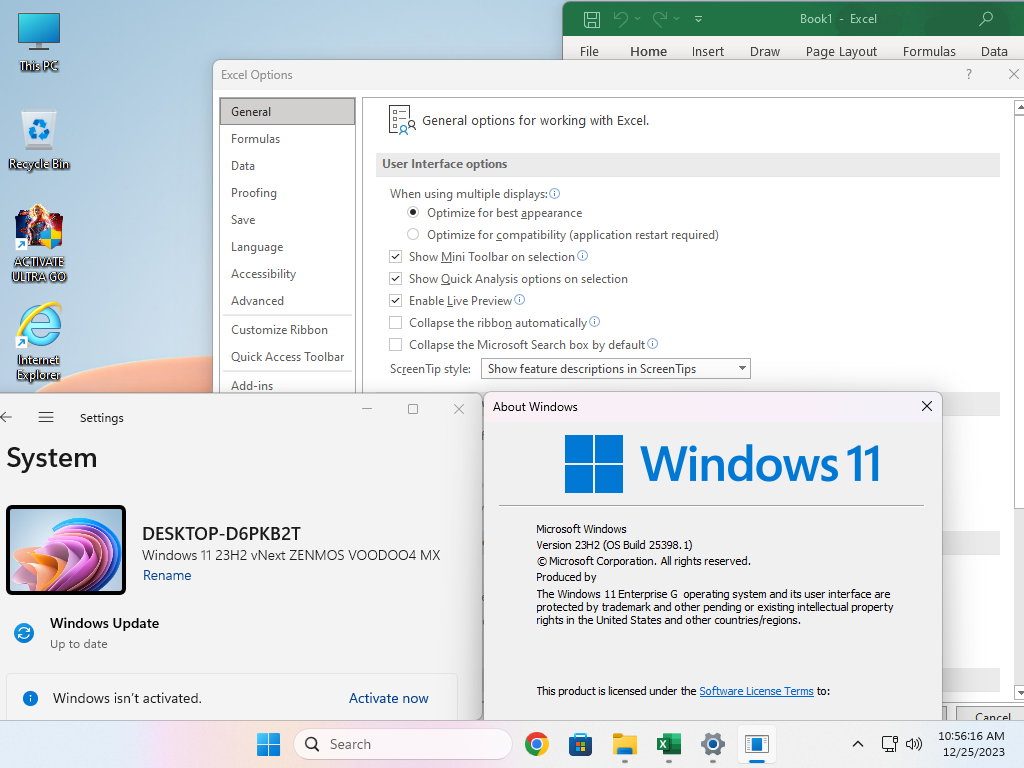This screenshot has width=1024, height=768.
Task: Click the device wallpaper thumbnail in Settings
Action: click(x=66, y=550)
